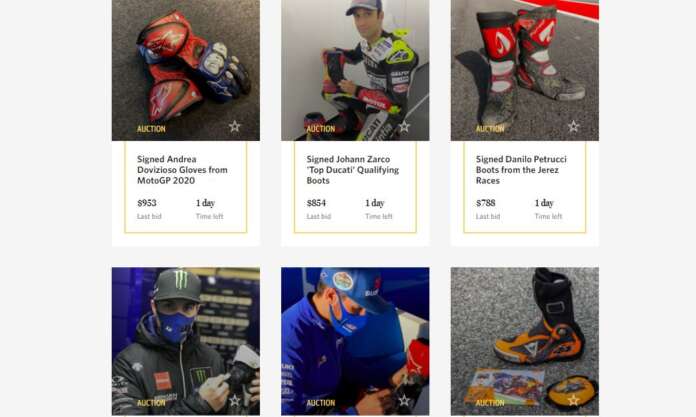Open the Monster cap masked rider photo

click(186, 341)
